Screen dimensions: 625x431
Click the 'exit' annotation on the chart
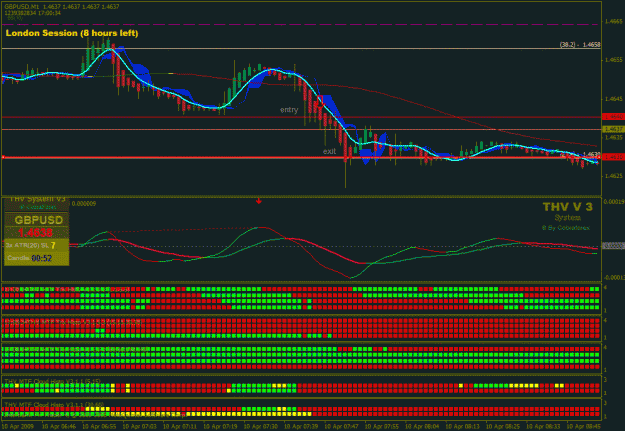click(x=329, y=152)
